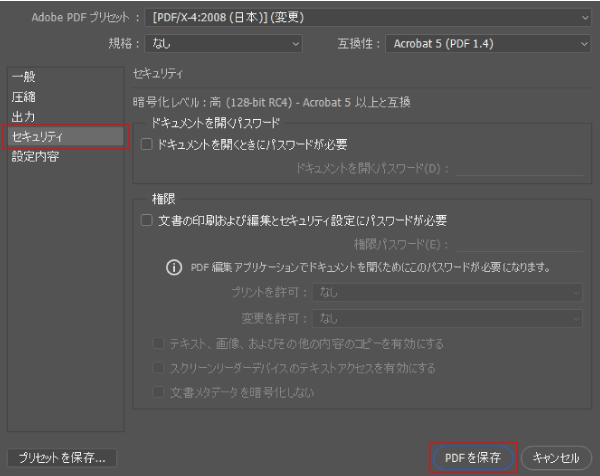The width and height of the screenshot is (600, 476).
Task: Select the 圧縮 category
Action: tap(66, 97)
